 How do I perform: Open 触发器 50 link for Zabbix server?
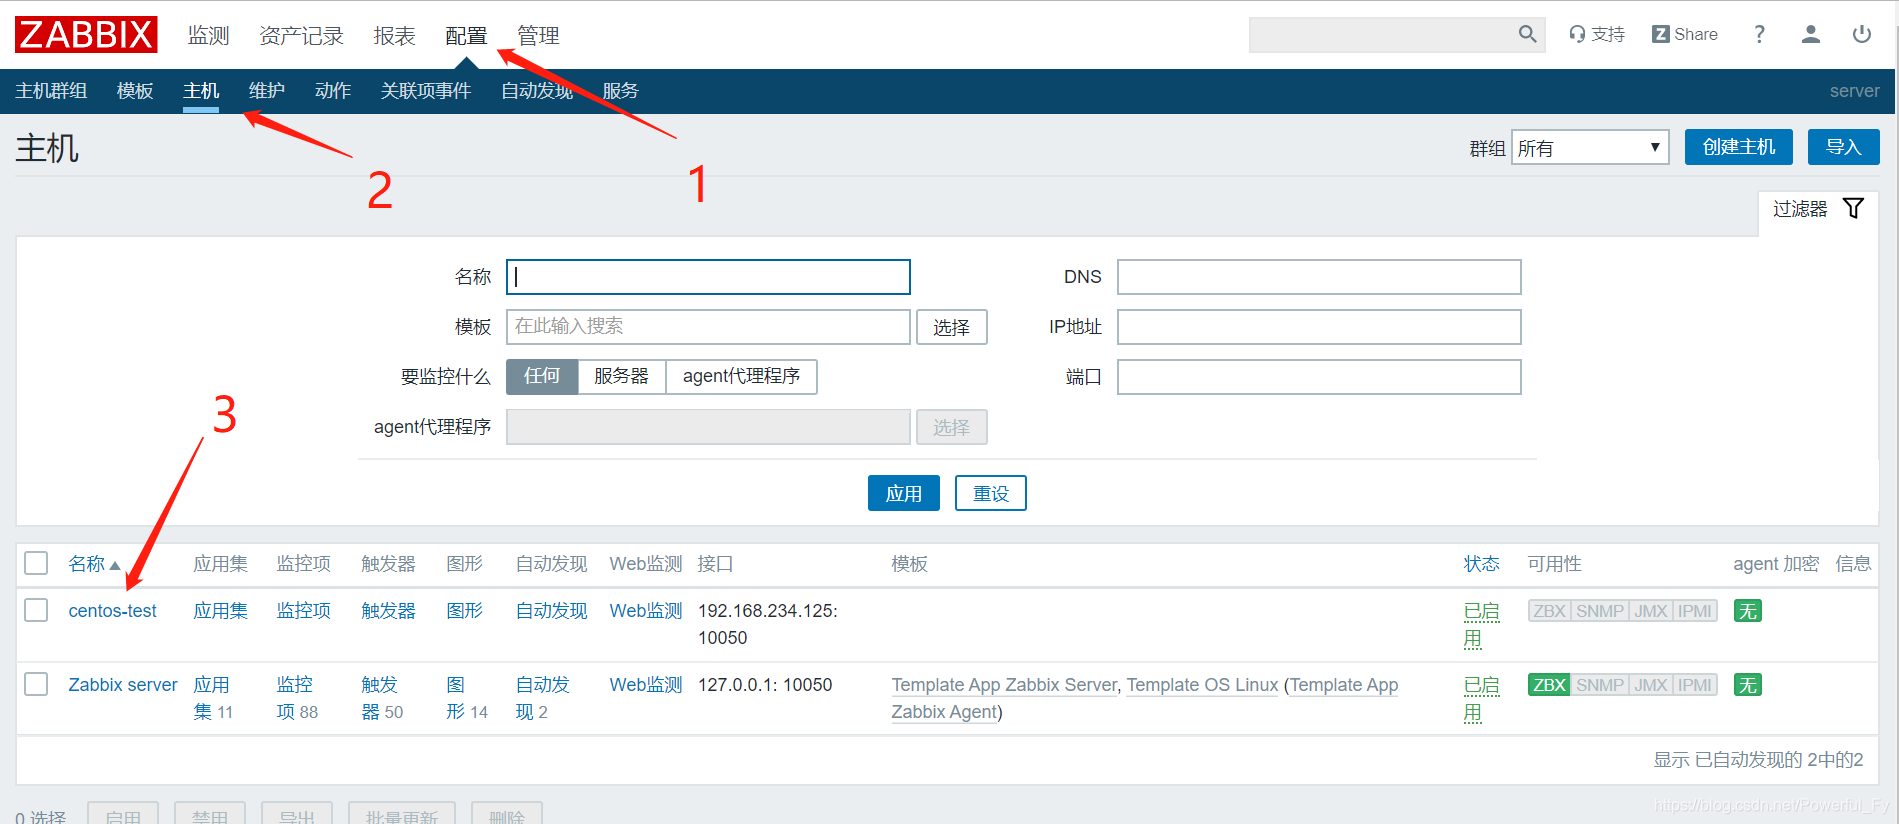coord(382,698)
